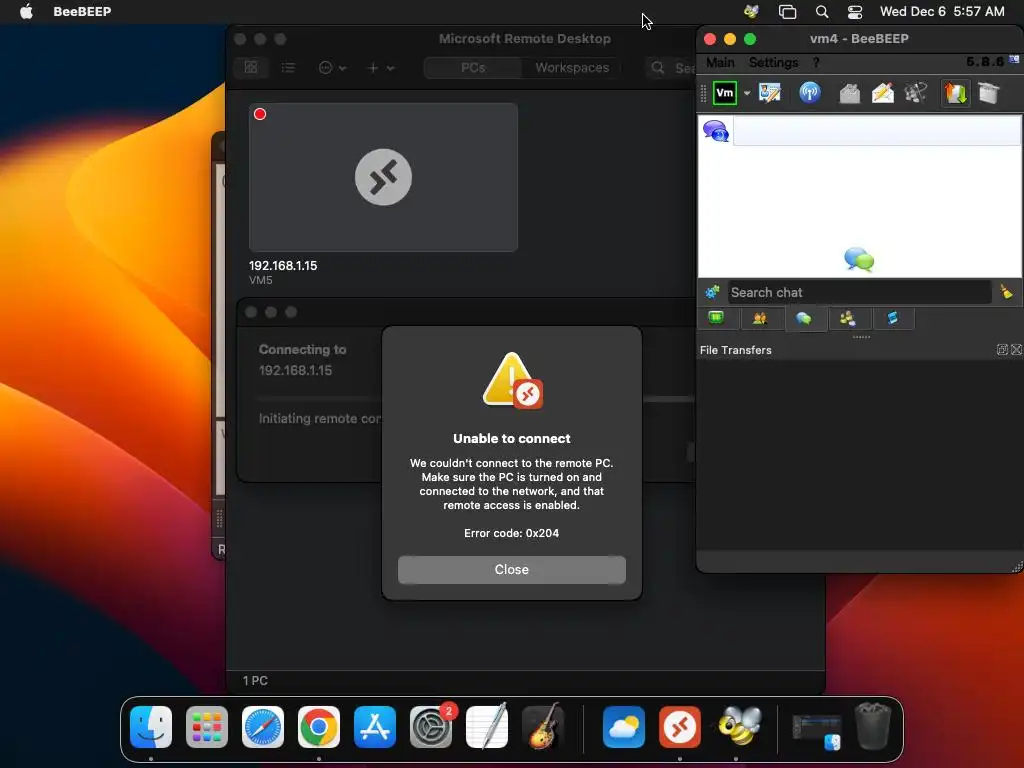
Task: Clear search with the broom icon
Action: [x=1006, y=291]
